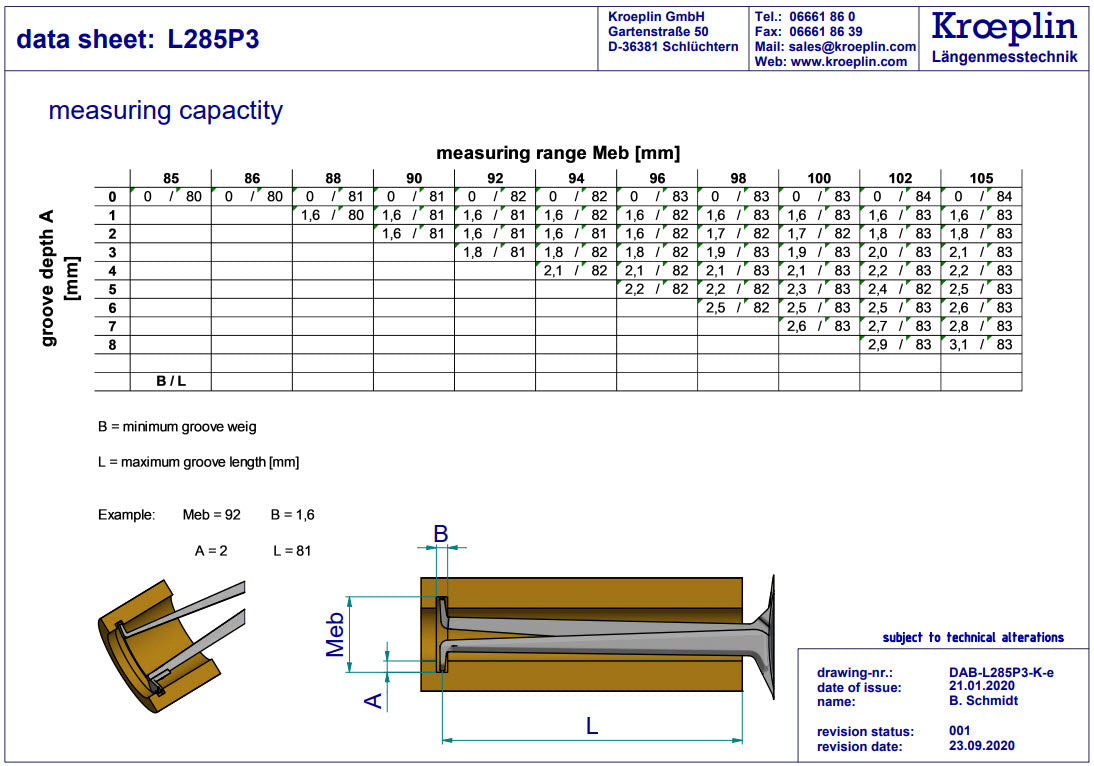1094x766 pixels.
Task: Click the L dimension label under drawing
Action: [592, 727]
